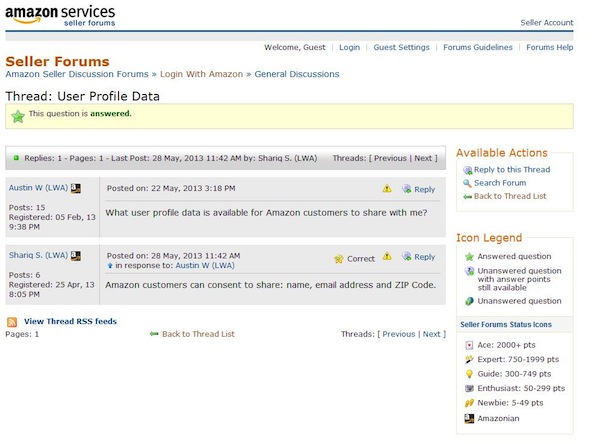Go to Next thread at page bottom

pyautogui.click(x=431, y=334)
